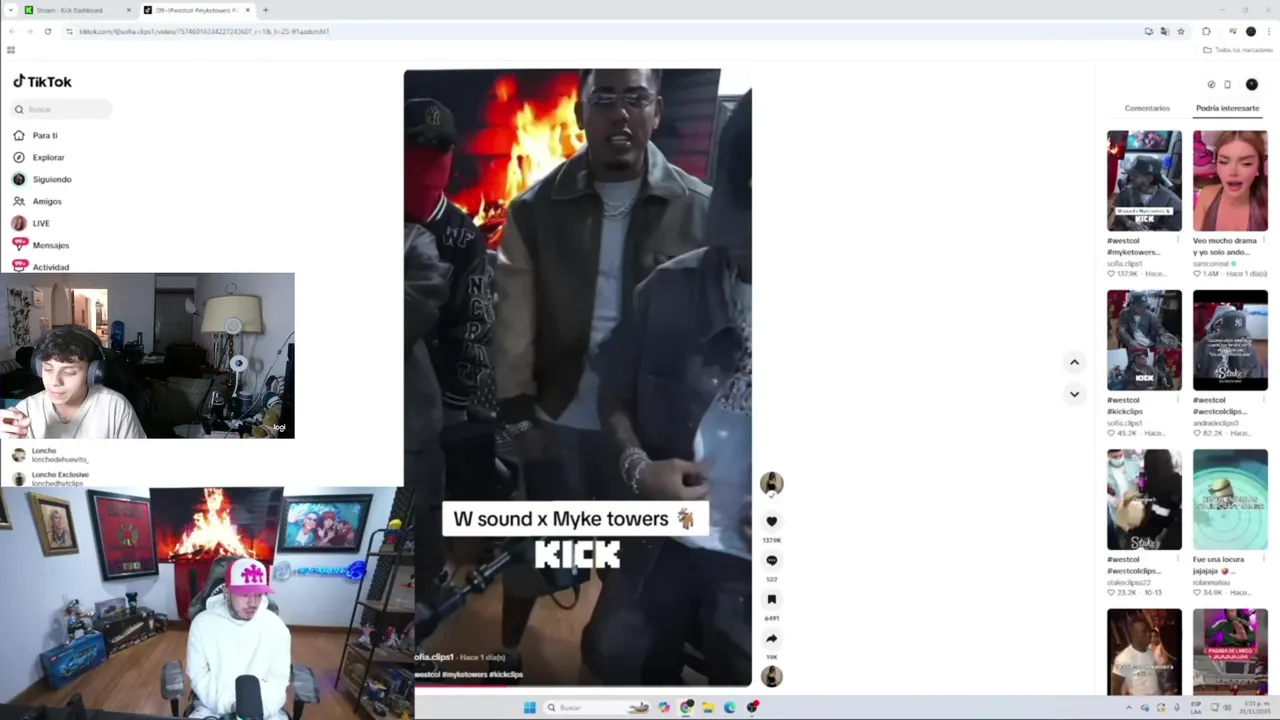Screen dimensions: 1280x720
Task: Open the TikTok logo home link
Action: (x=42, y=82)
